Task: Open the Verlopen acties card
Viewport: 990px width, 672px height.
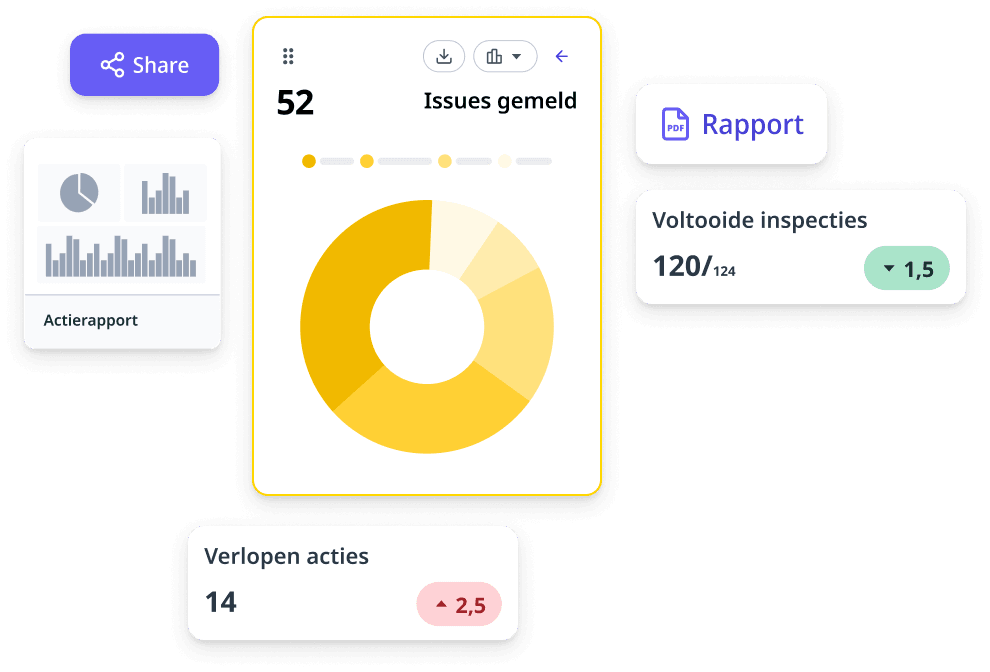Action: (x=352, y=582)
